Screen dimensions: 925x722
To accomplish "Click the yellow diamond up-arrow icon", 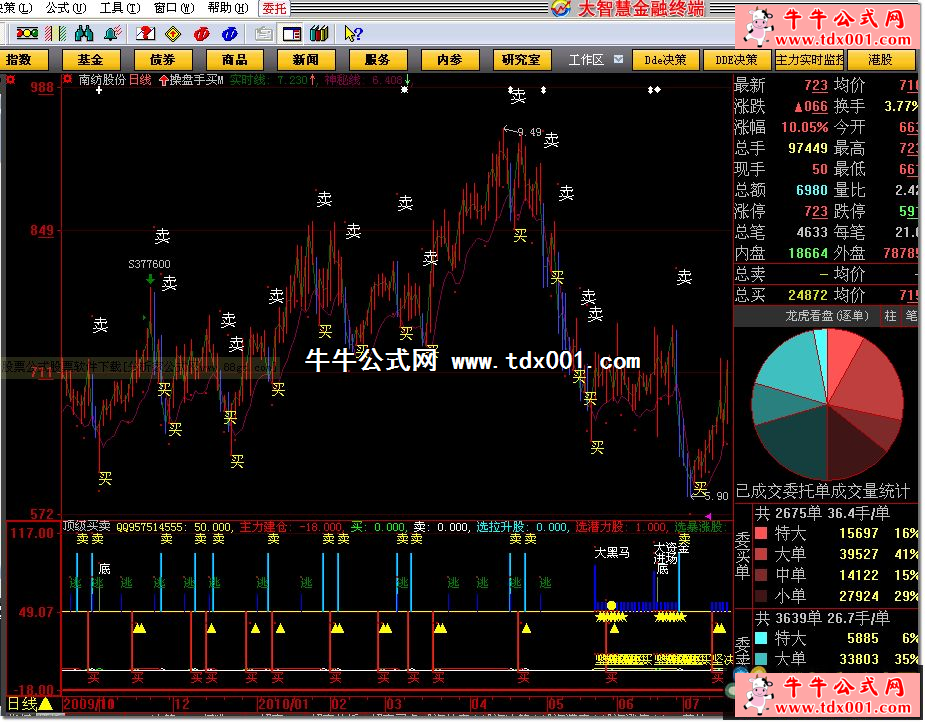I will coord(173,34).
